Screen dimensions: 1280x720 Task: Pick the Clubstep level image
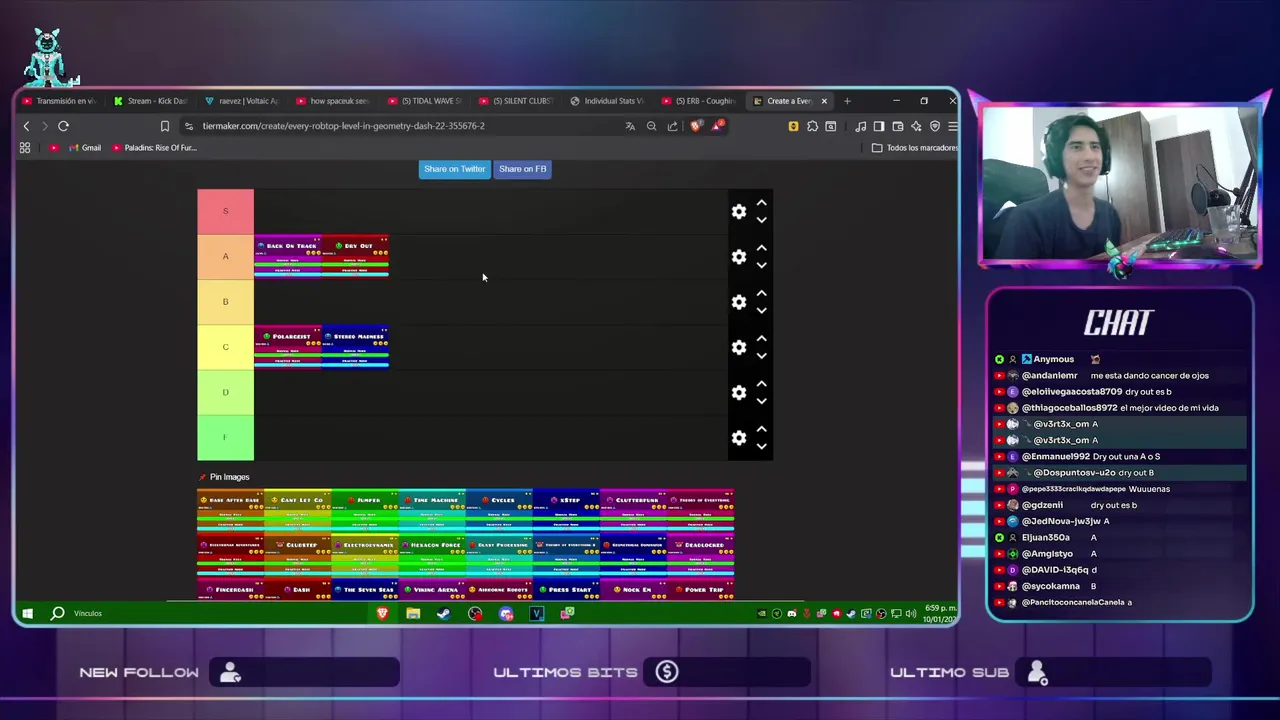[297, 555]
